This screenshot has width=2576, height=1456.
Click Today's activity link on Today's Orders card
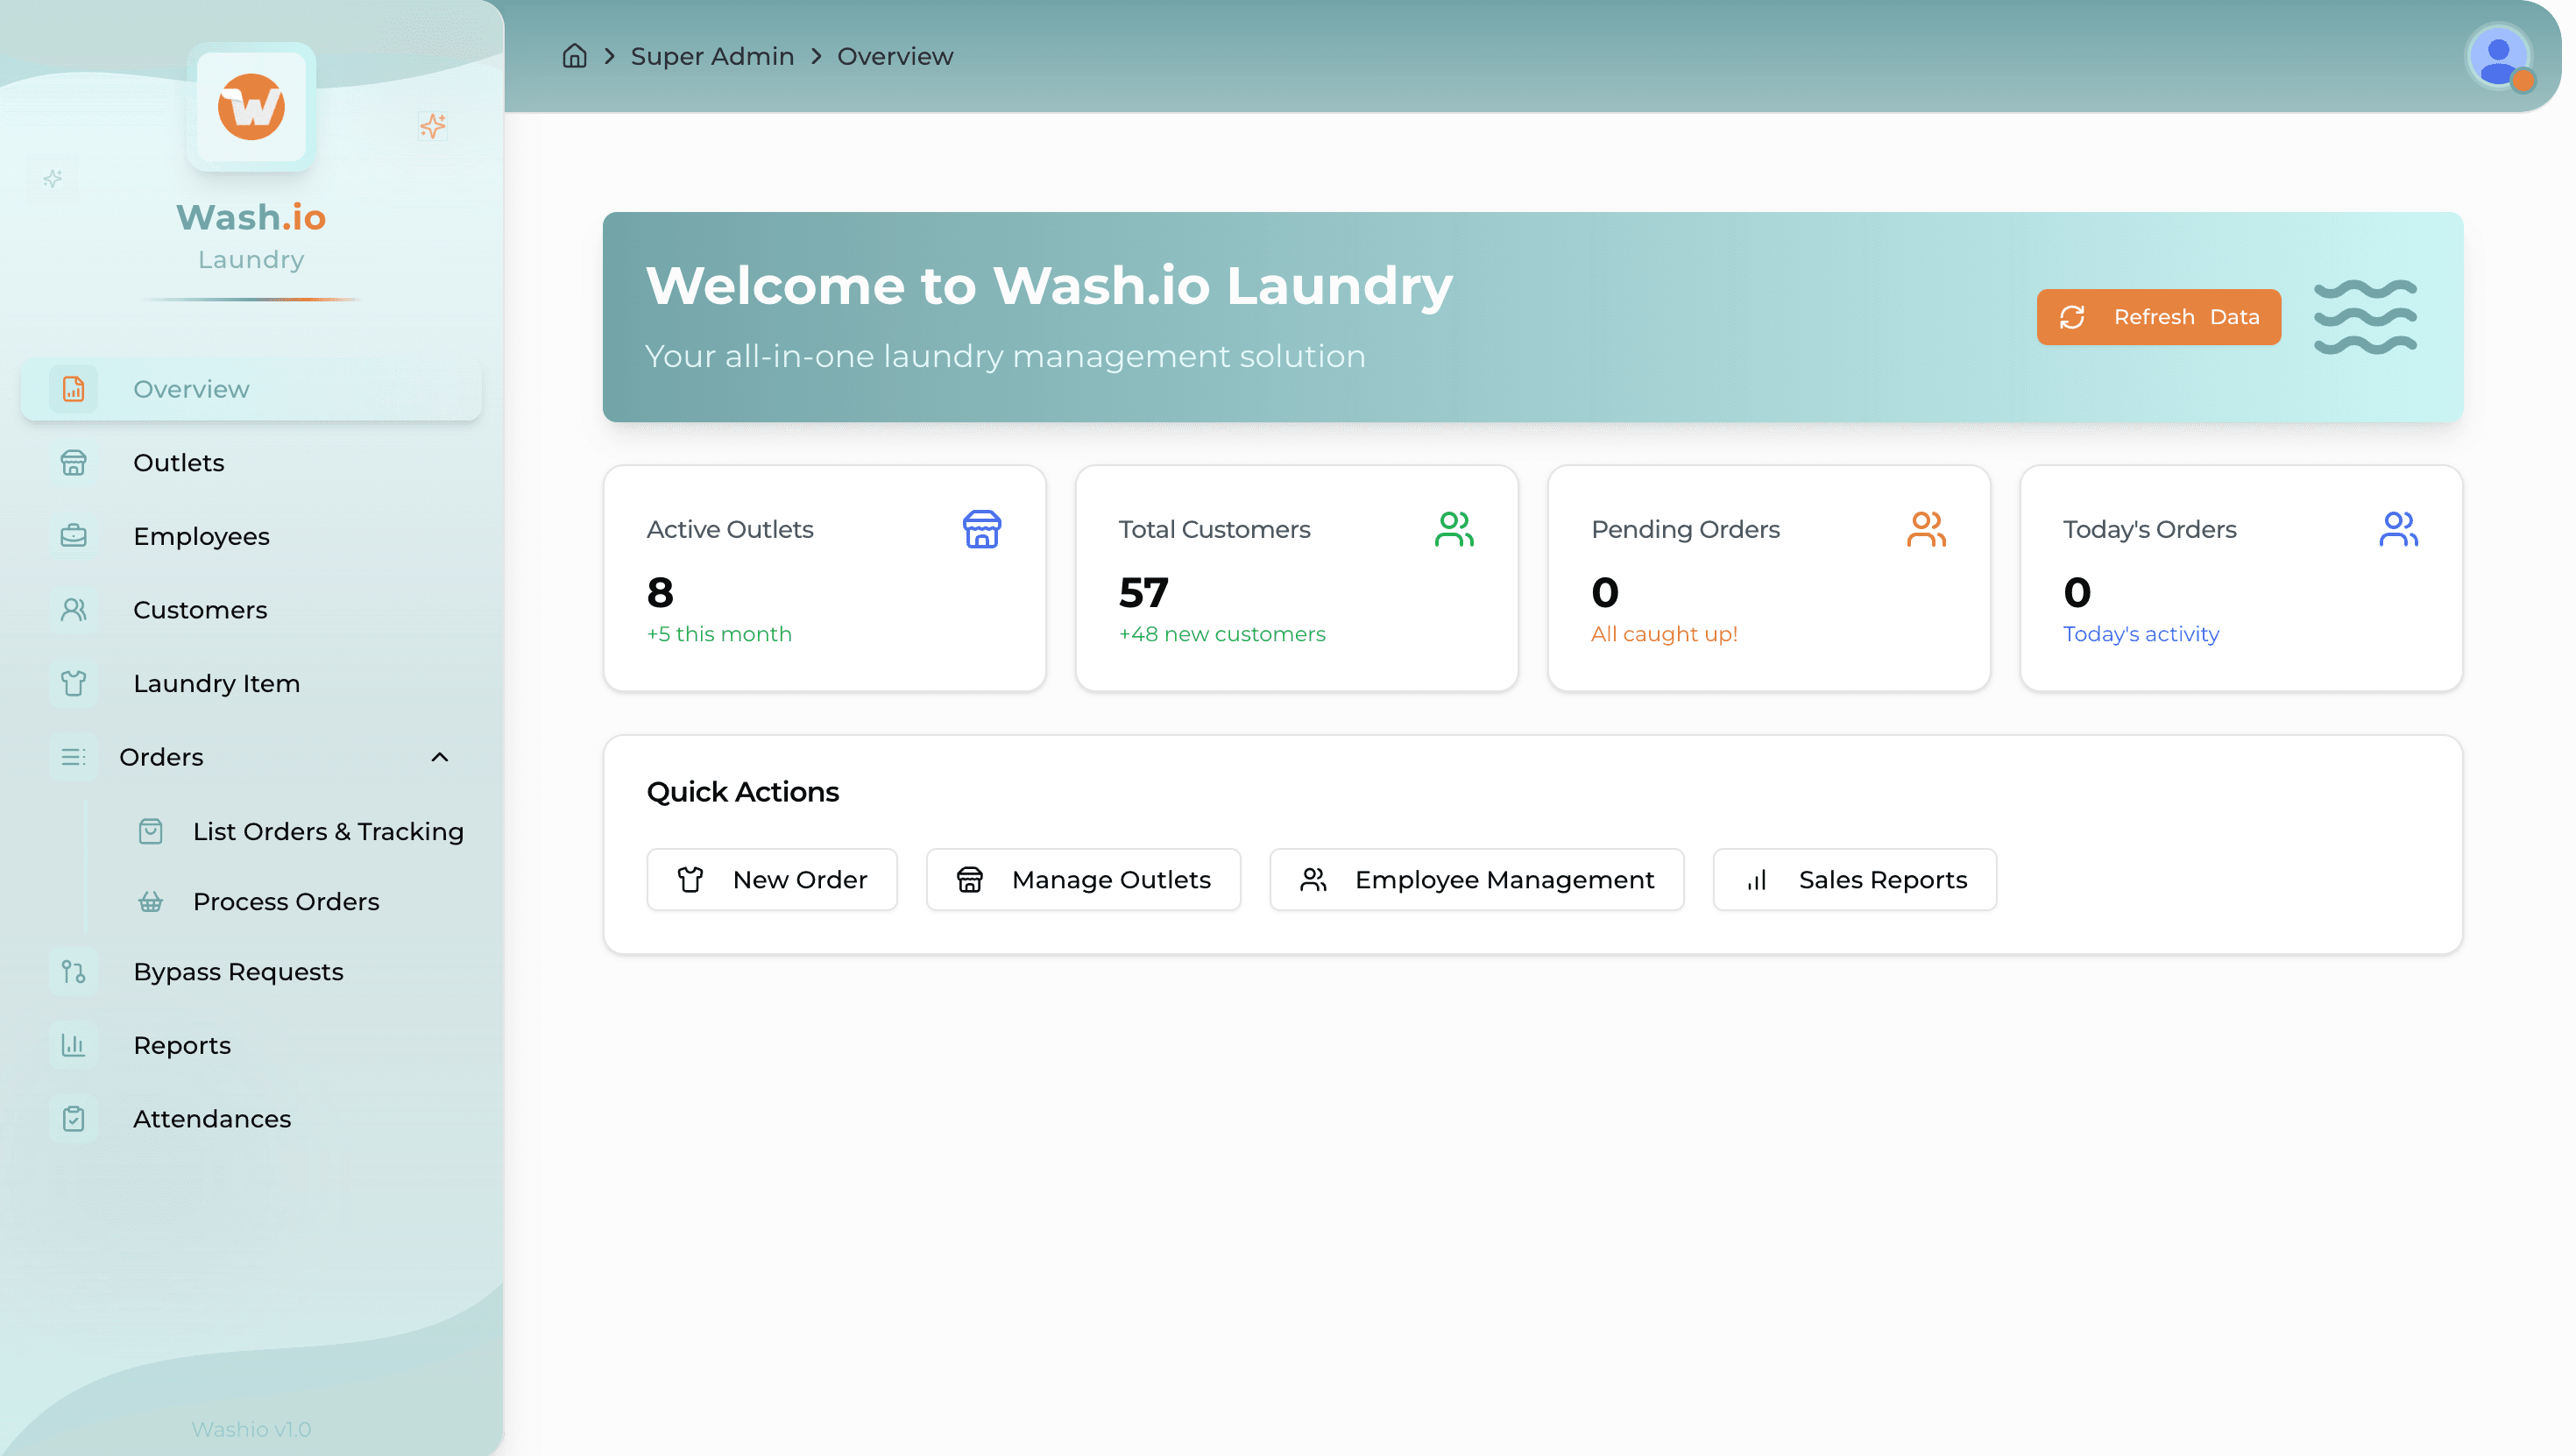[2140, 633]
